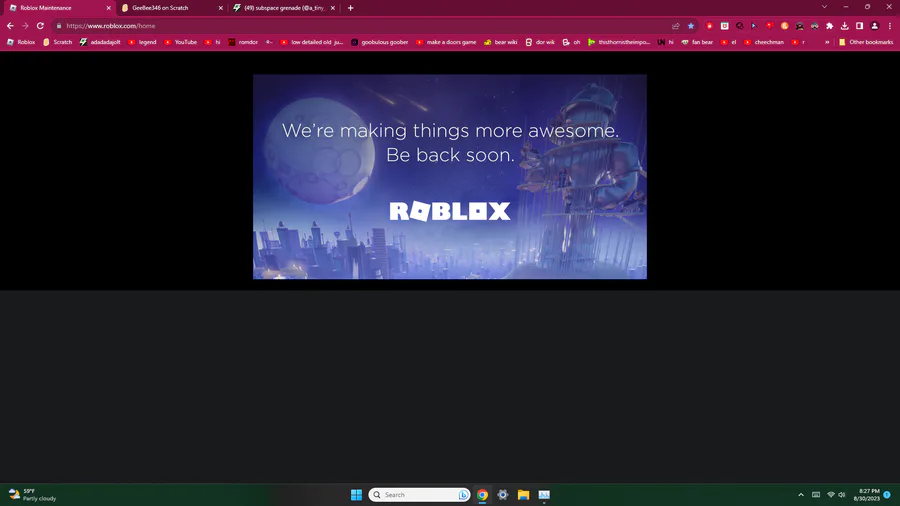Open the low detailed old bookmark
900x506 pixels.
[312, 42]
